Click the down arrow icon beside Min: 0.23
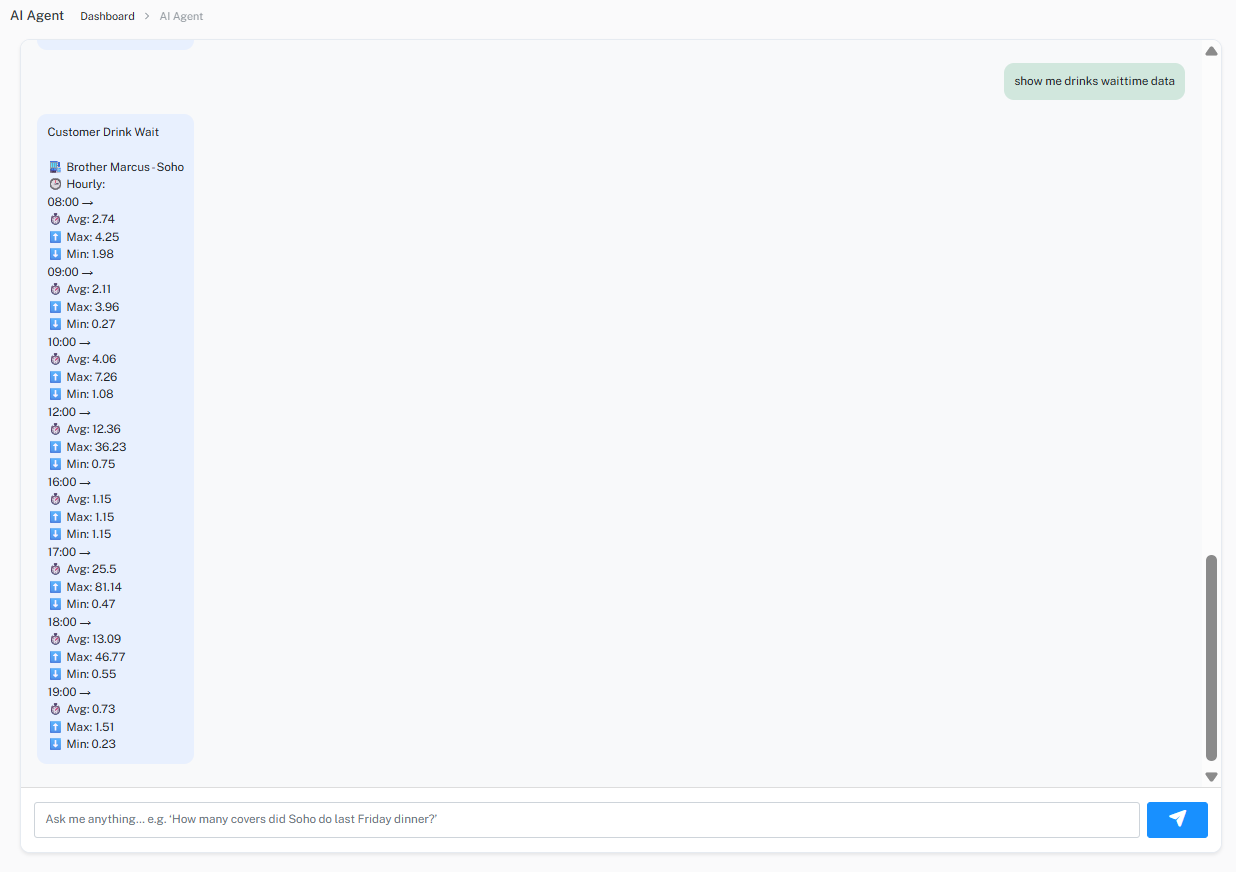The width and height of the screenshot is (1236, 872). [x=55, y=744]
